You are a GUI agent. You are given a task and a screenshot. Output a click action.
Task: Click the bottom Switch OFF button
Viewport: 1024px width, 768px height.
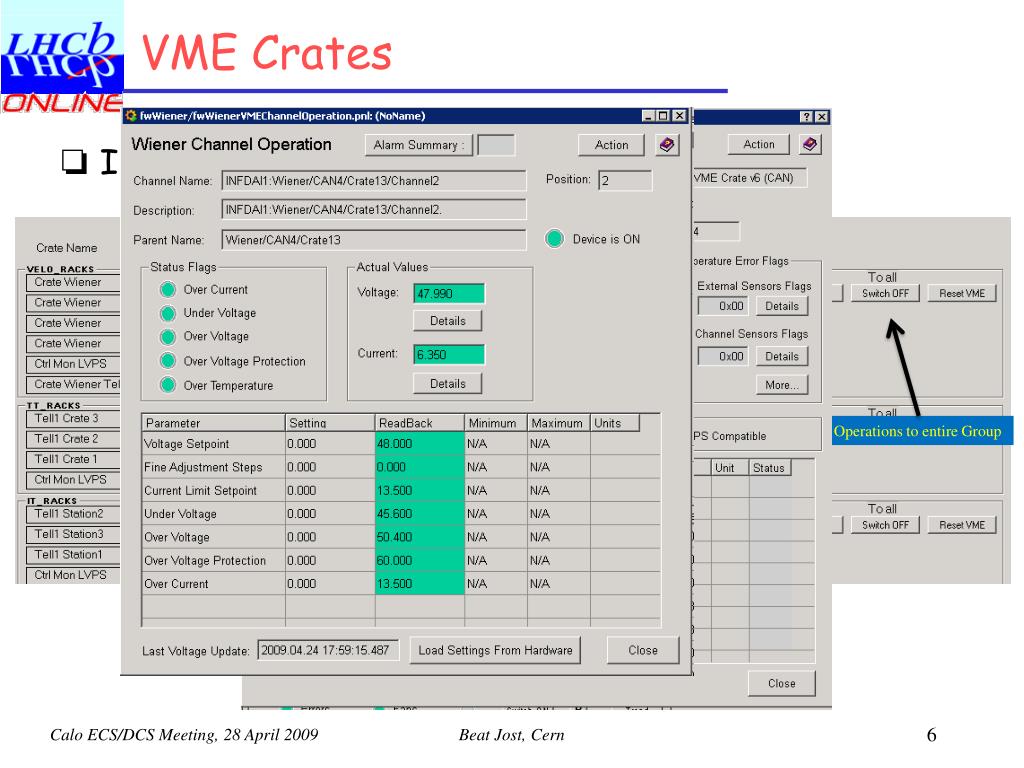(885, 525)
